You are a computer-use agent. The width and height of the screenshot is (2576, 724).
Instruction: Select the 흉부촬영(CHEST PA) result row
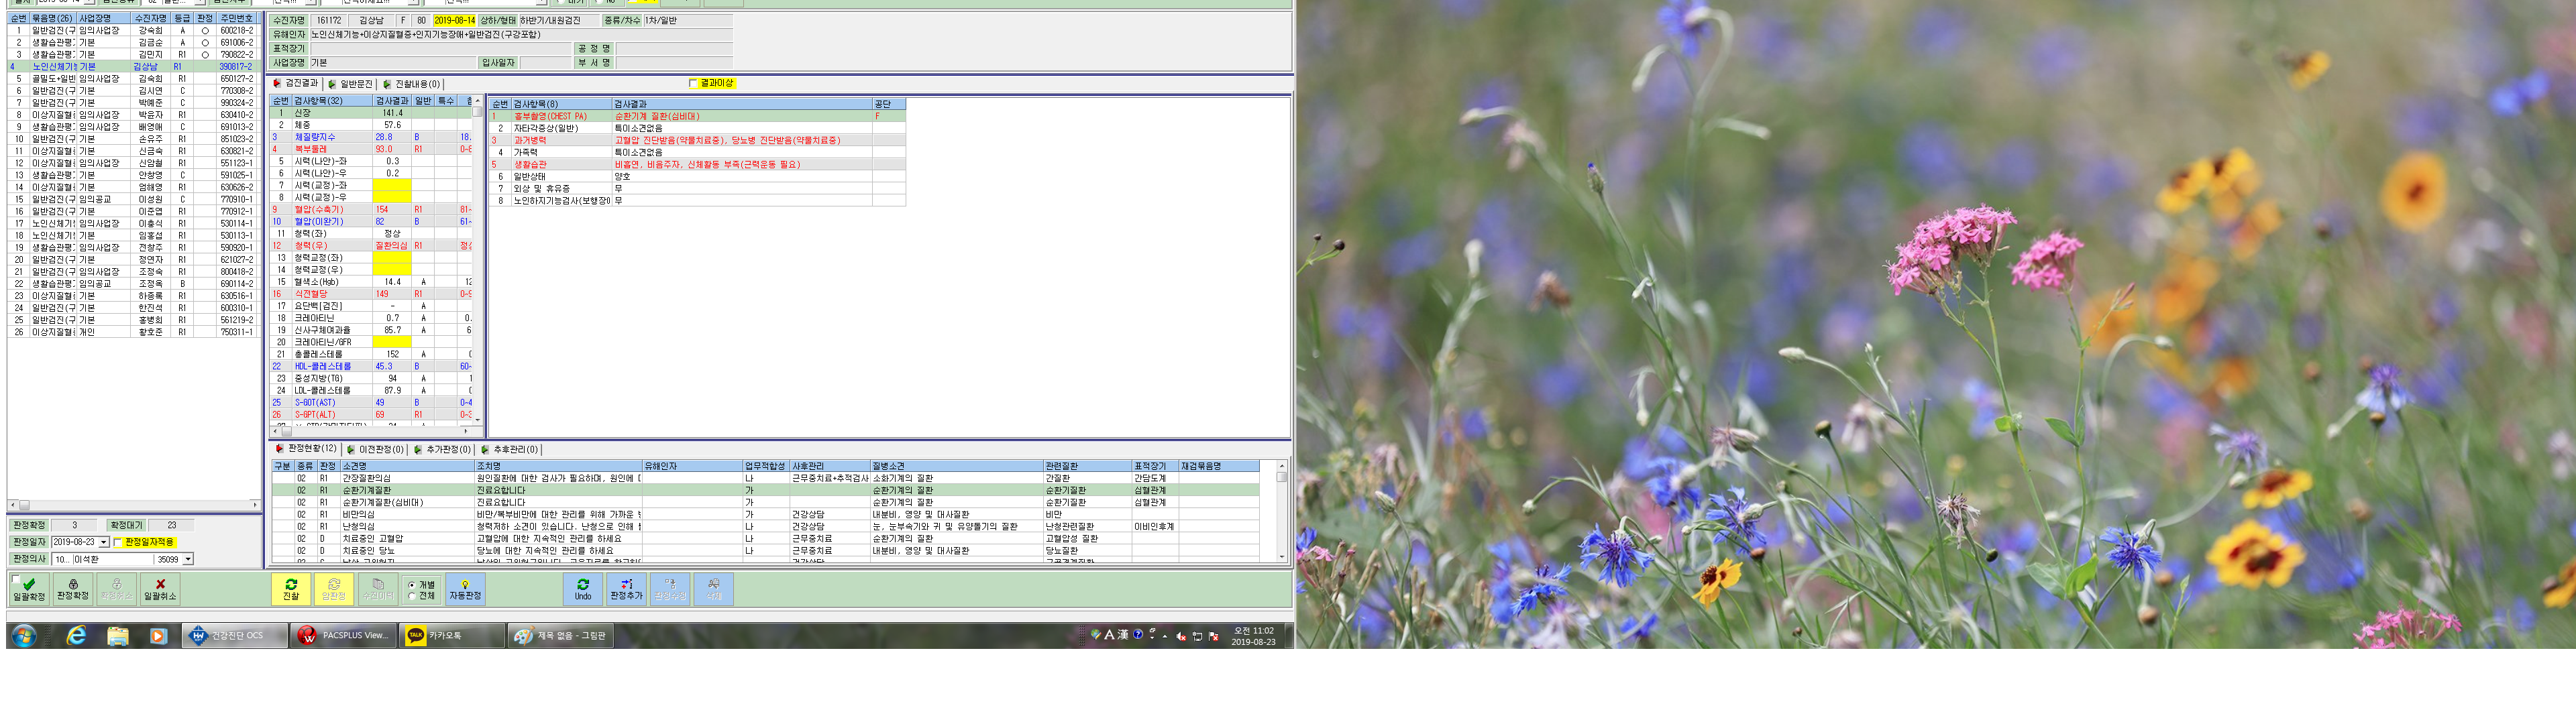coord(697,116)
